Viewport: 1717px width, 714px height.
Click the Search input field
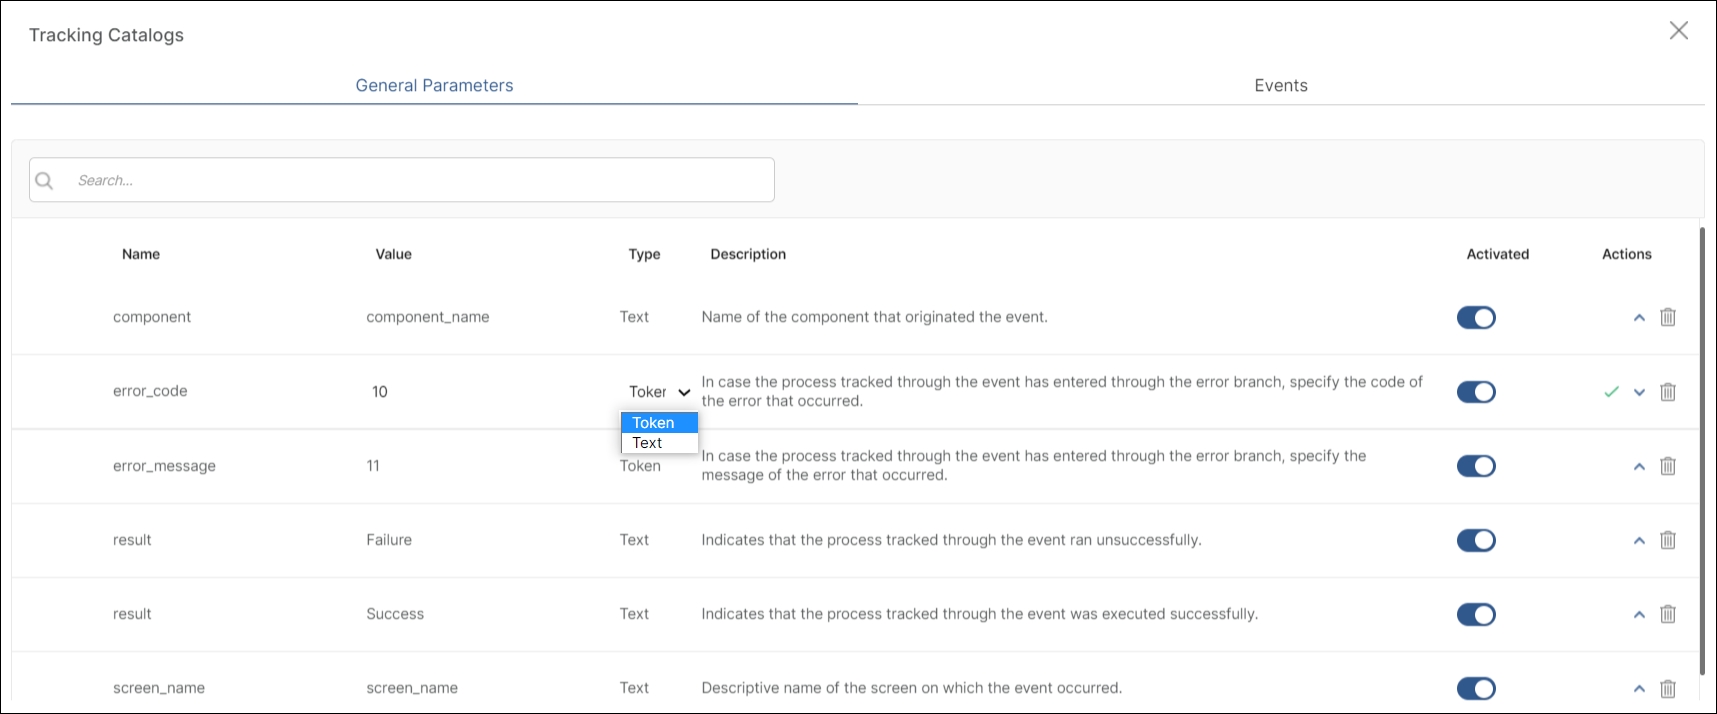pos(402,180)
